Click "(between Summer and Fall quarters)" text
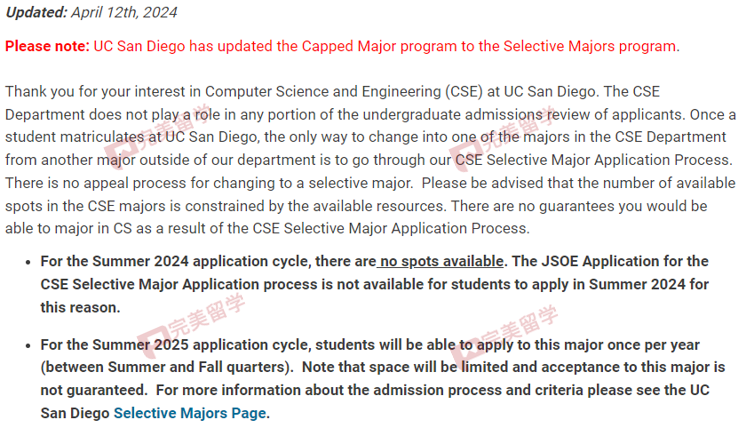This screenshot has width=743, height=428. (x=167, y=367)
